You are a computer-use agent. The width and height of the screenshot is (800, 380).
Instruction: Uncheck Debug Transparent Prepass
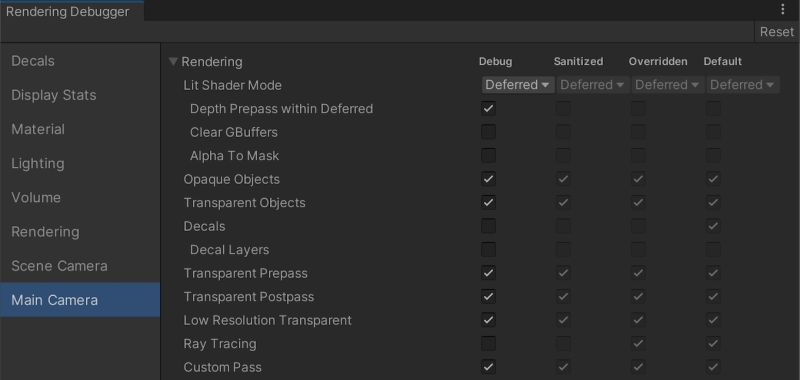[488, 272]
